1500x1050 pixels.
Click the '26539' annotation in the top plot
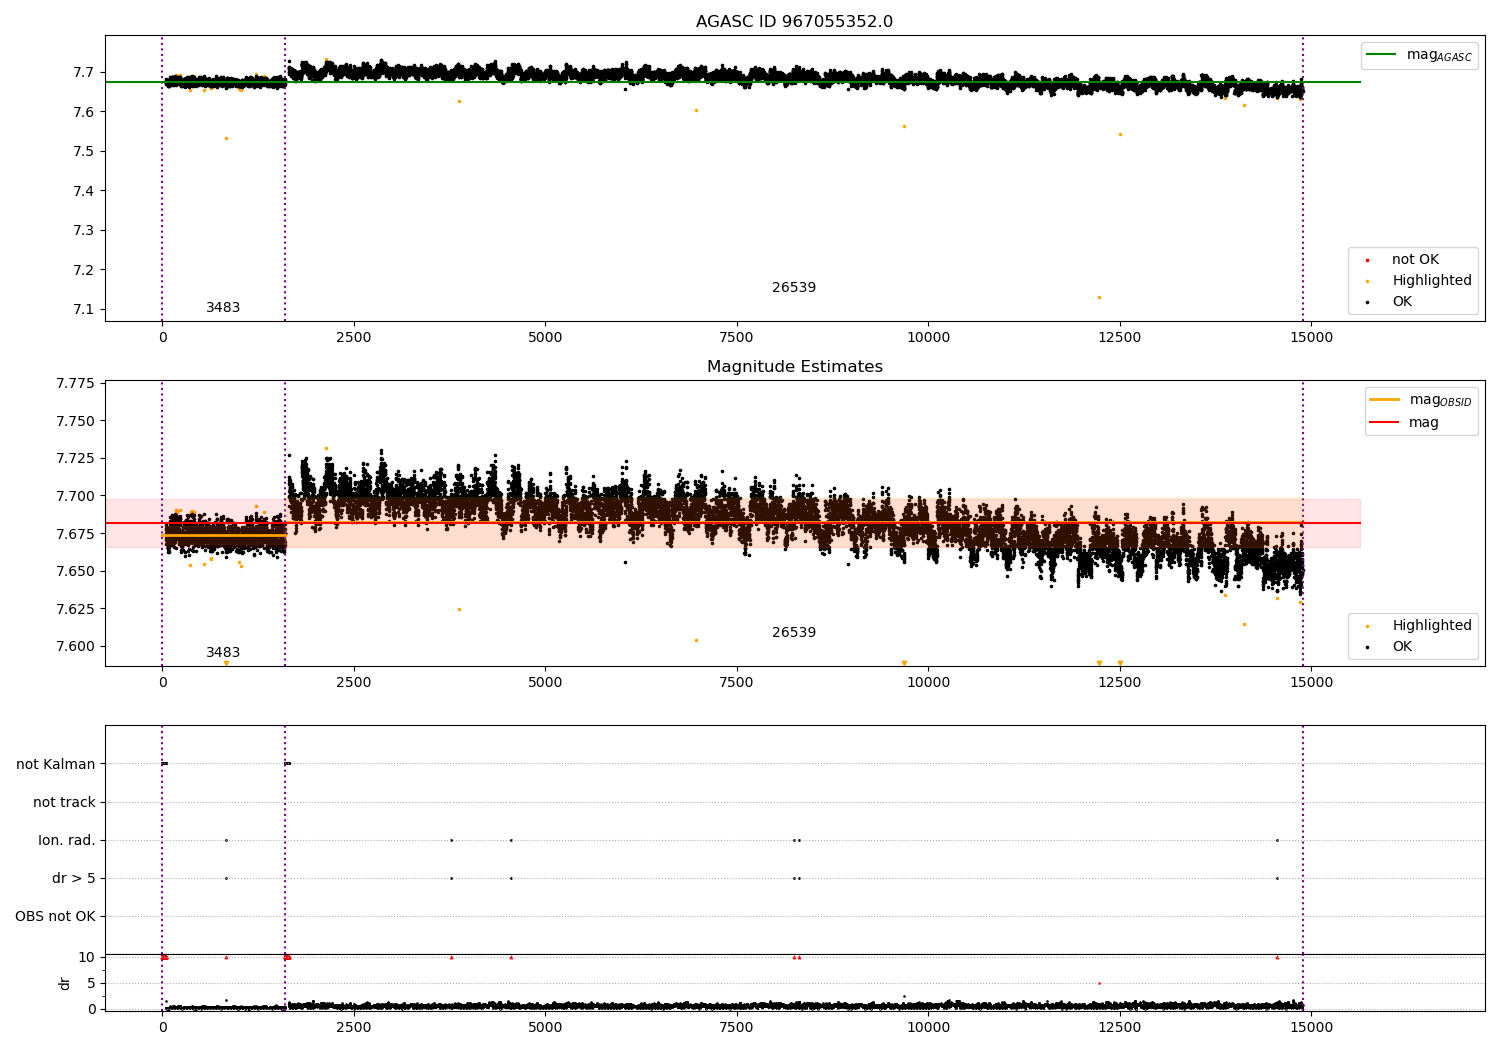[x=794, y=288]
